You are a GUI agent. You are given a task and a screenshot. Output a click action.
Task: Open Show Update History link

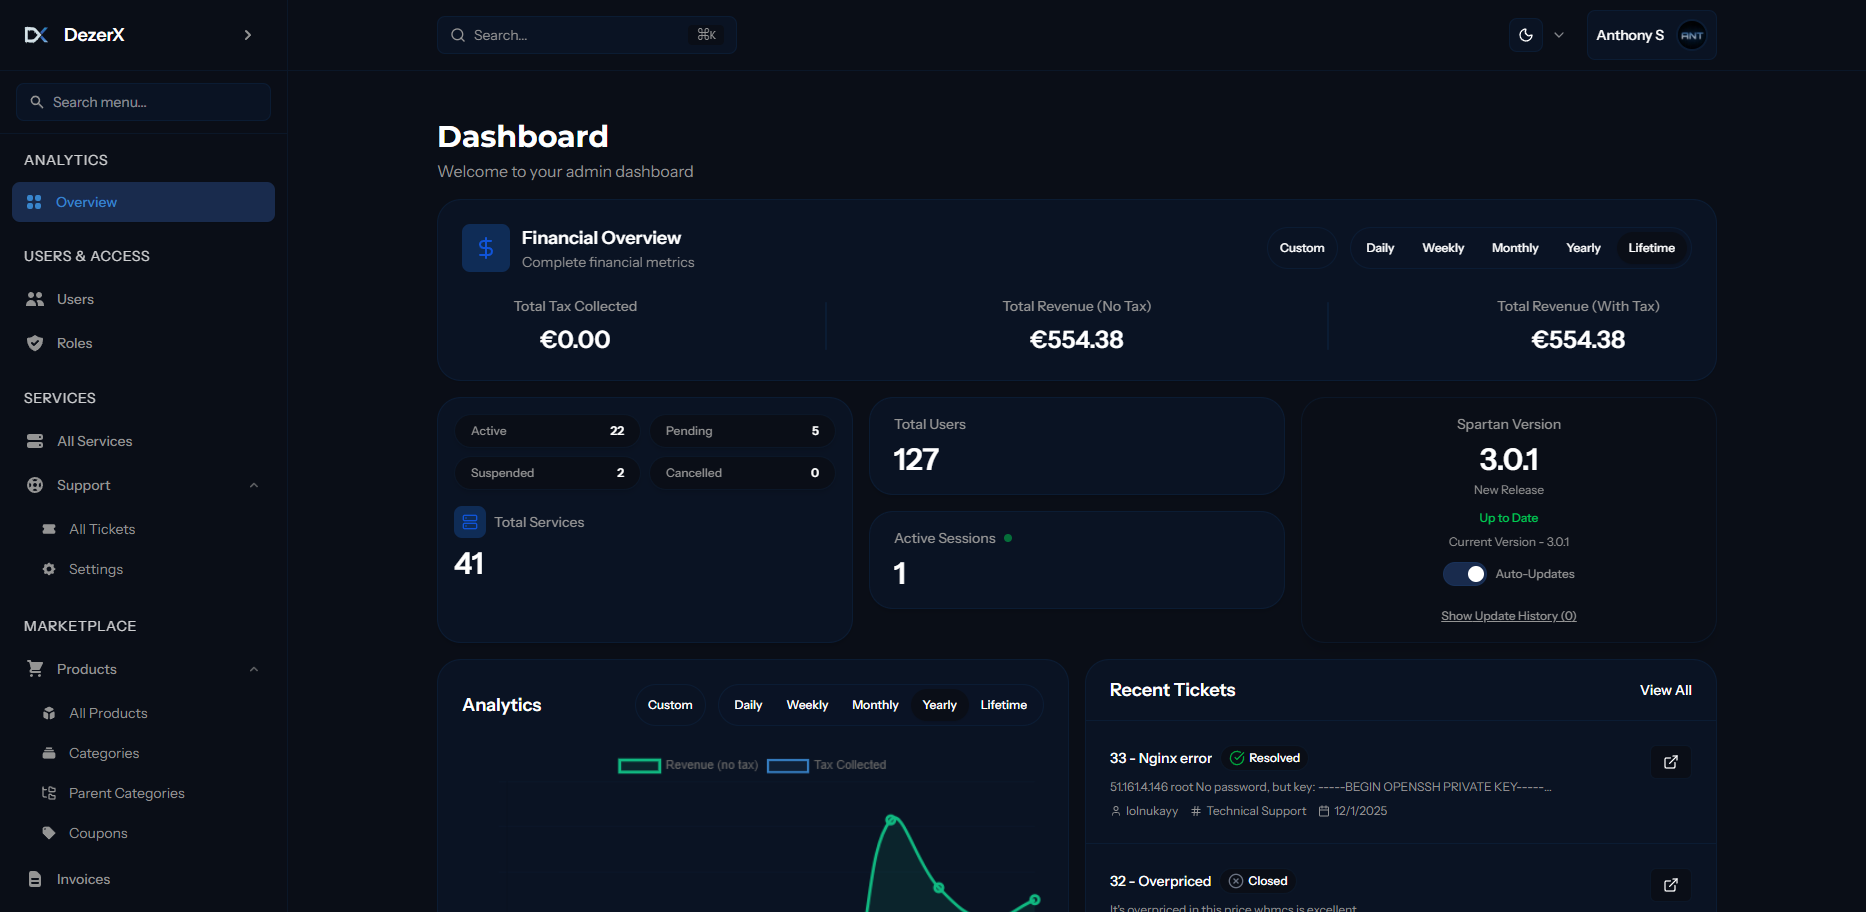[1508, 616]
